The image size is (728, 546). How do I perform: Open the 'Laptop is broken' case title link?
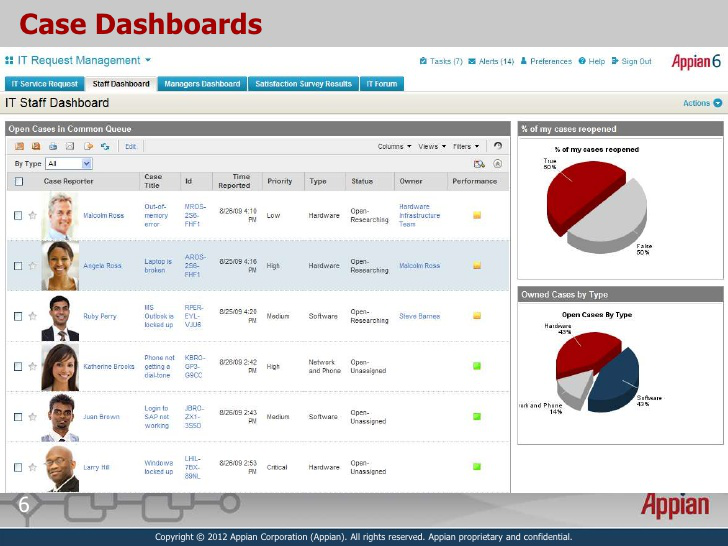(158, 266)
